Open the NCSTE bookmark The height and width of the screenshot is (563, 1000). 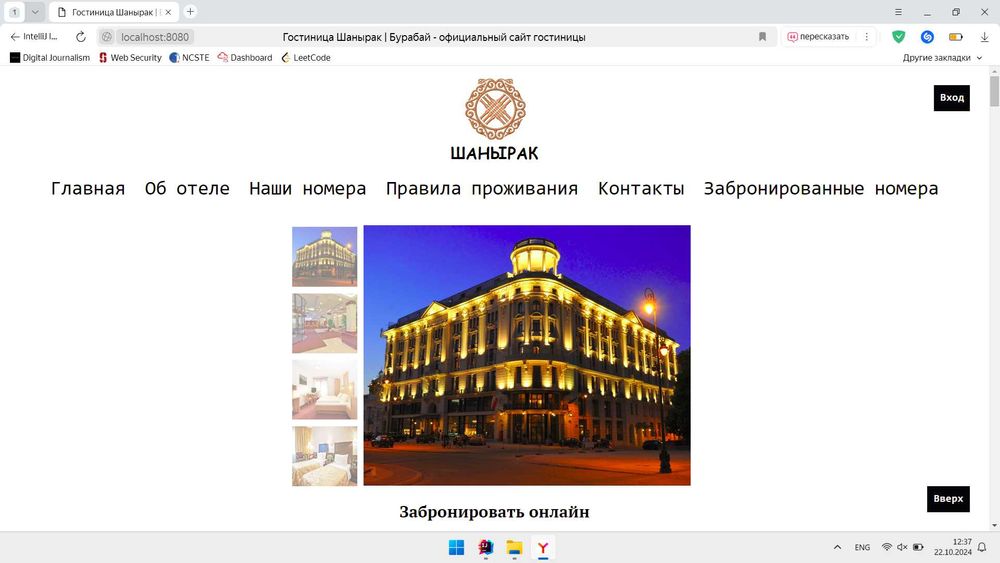pyautogui.click(x=189, y=57)
